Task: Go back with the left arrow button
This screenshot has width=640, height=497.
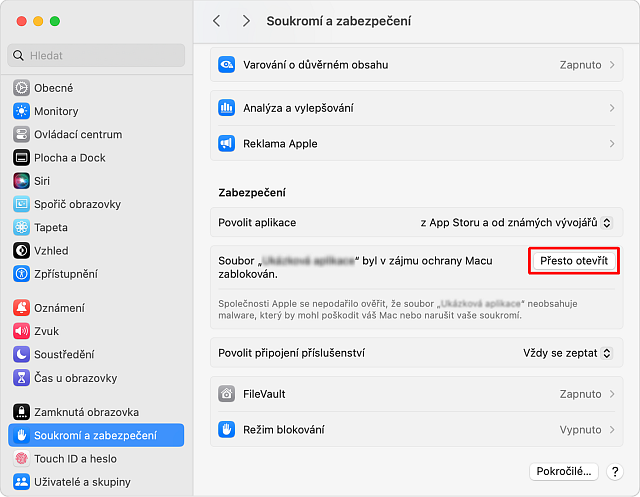Action: [217, 21]
